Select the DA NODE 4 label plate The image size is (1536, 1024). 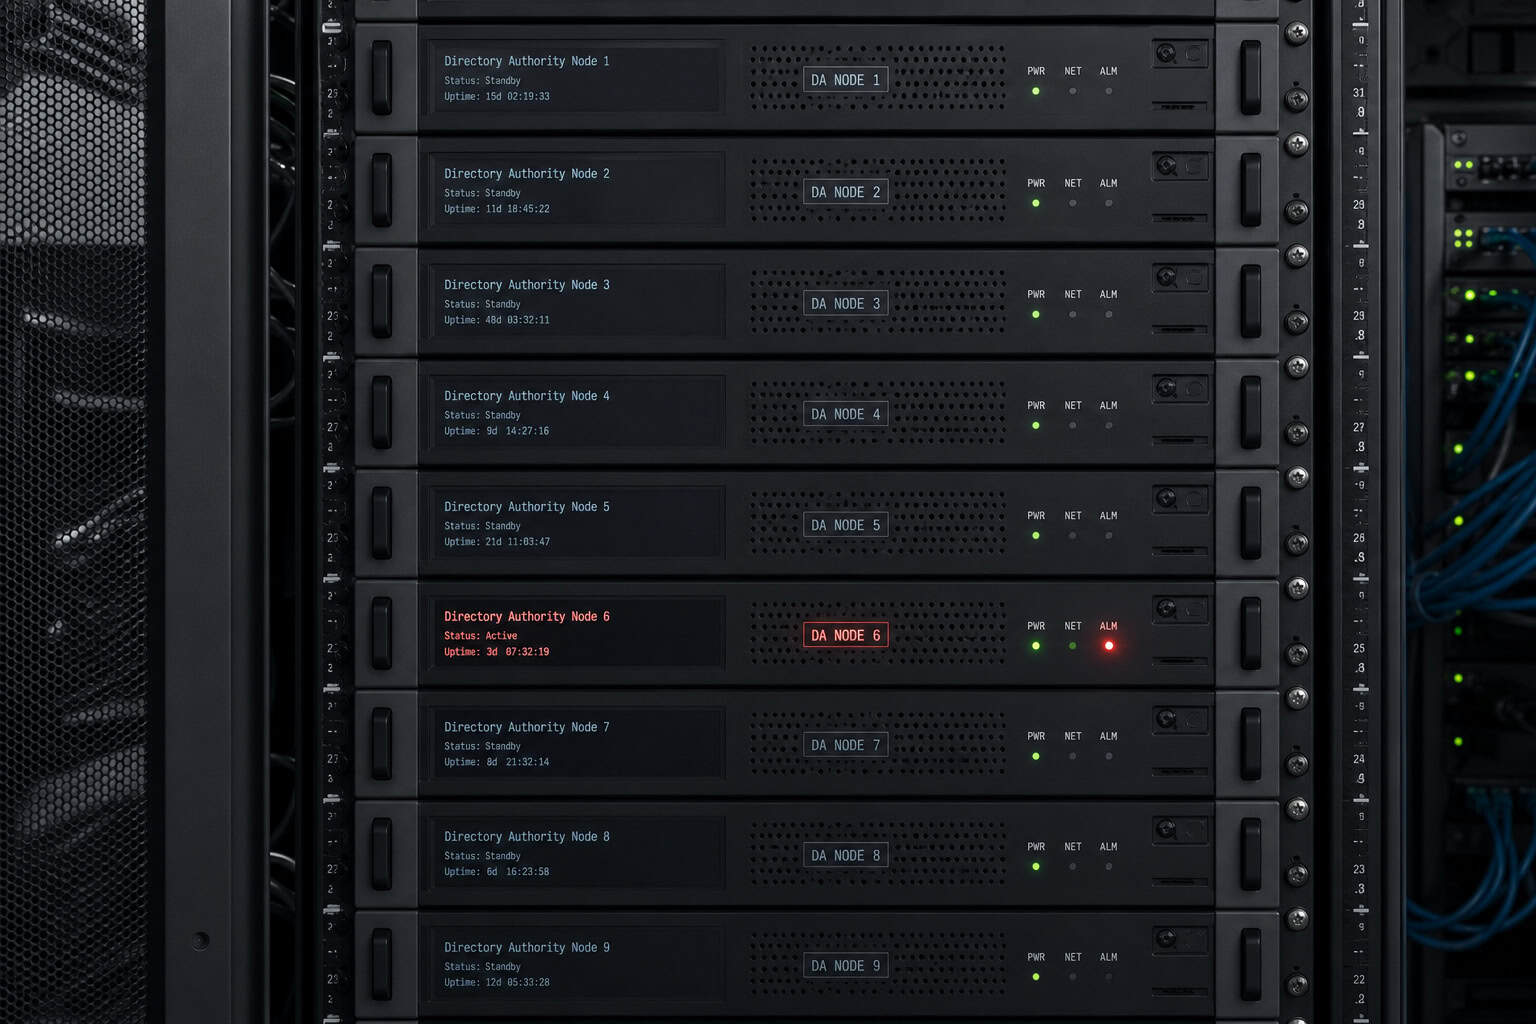(x=846, y=414)
